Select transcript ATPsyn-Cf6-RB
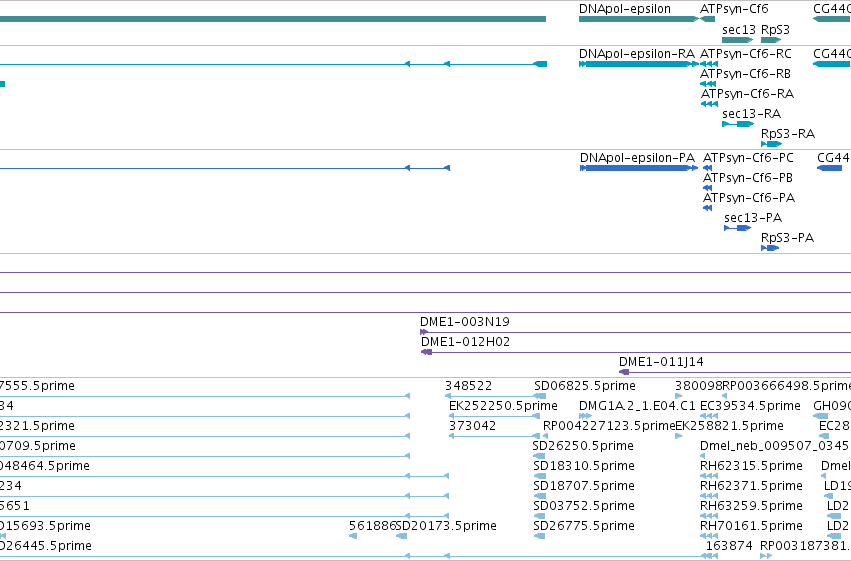The width and height of the screenshot is (851, 561). click(745, 74)
